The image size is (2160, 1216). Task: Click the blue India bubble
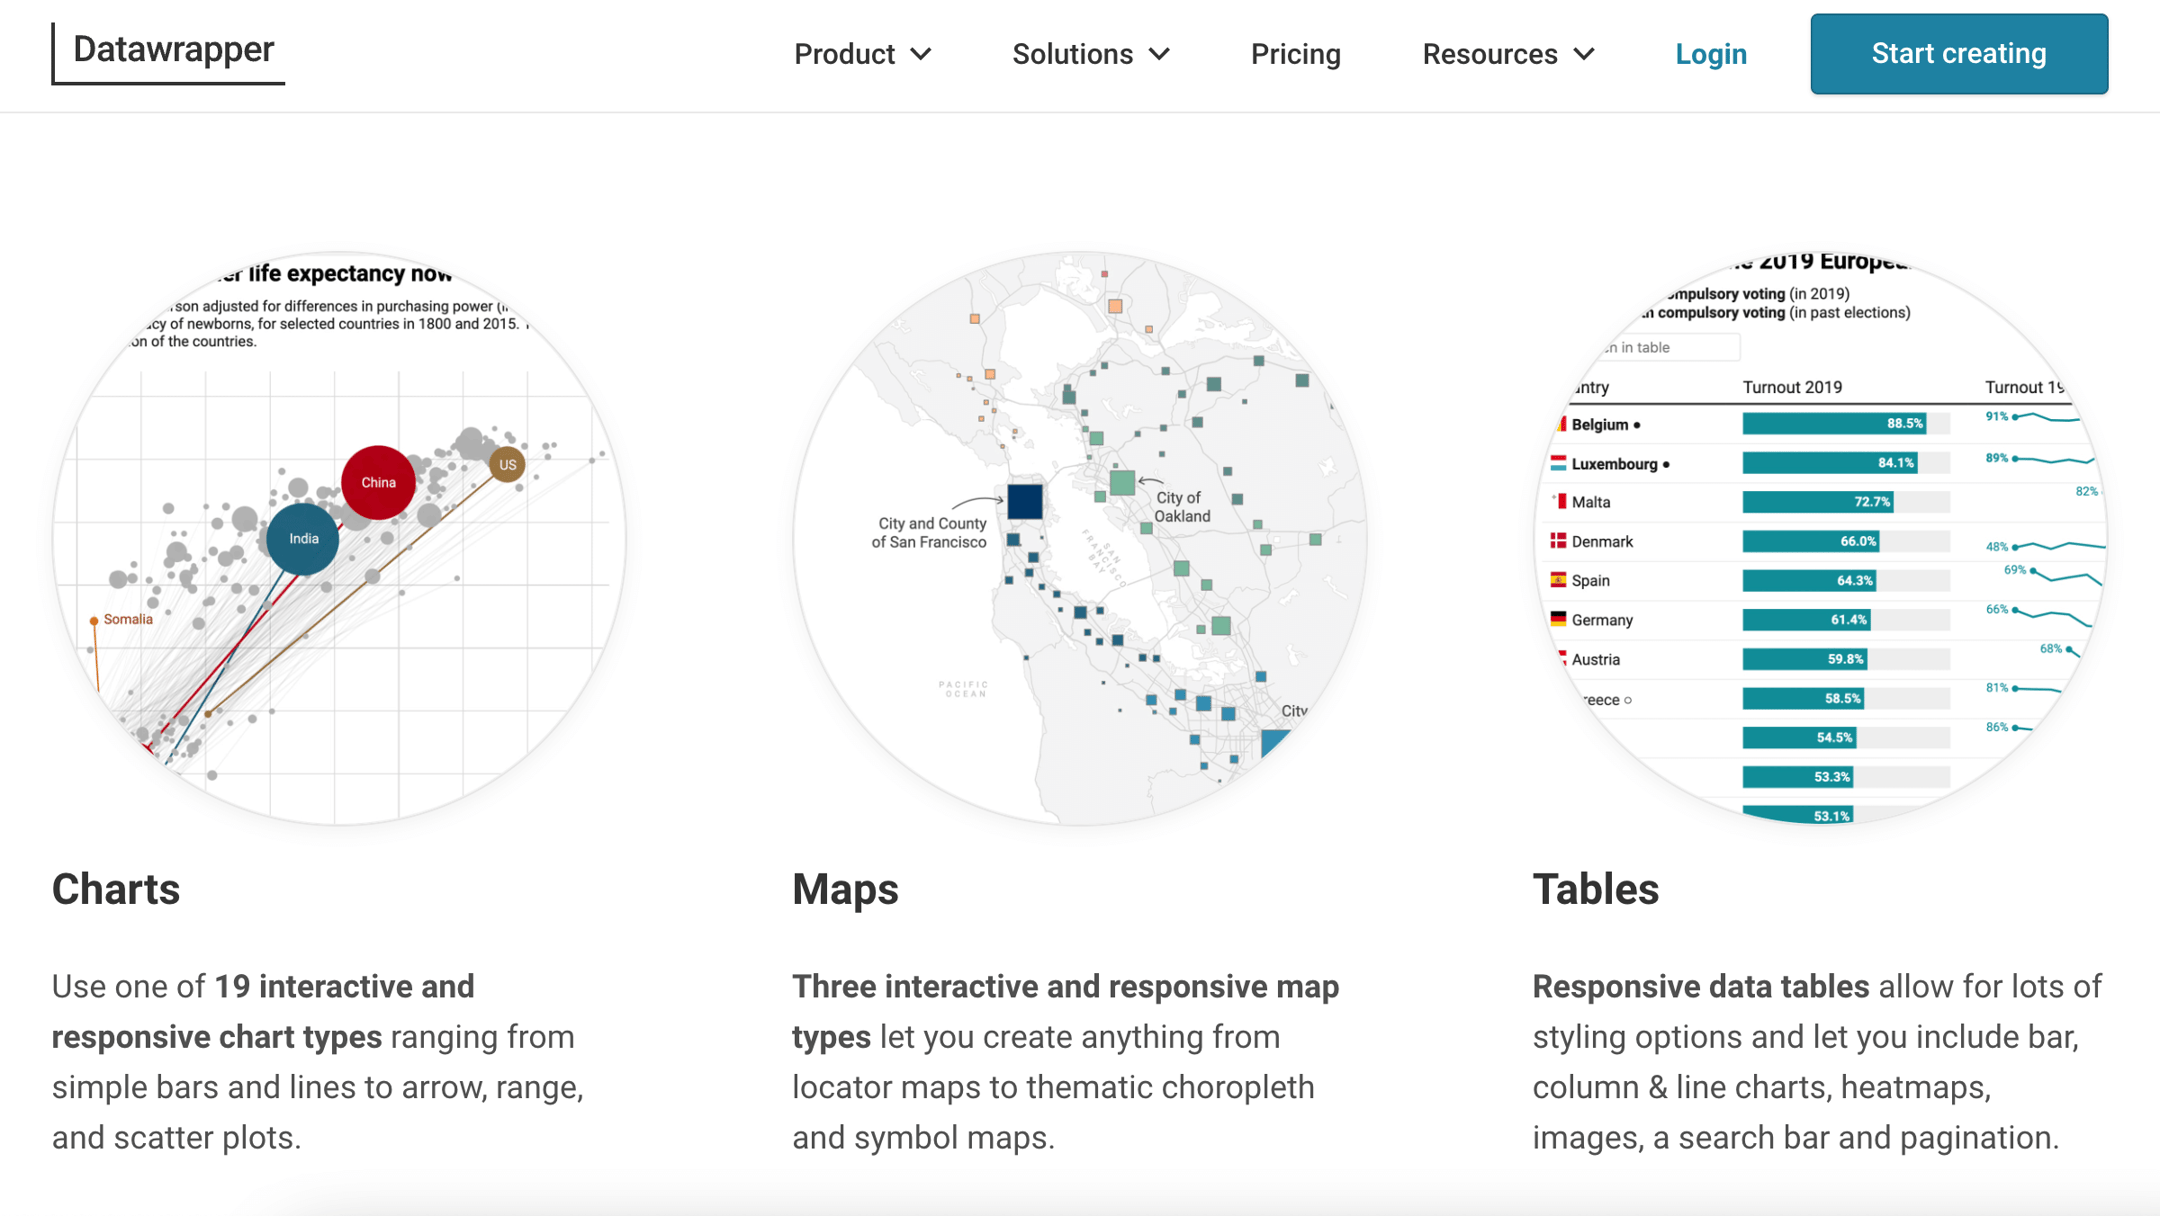coord(303,539)
